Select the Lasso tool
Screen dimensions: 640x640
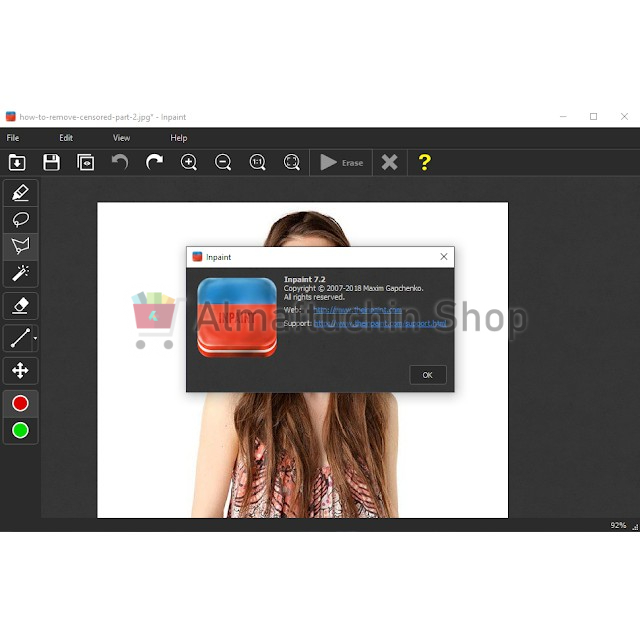[x=20, y=220]
